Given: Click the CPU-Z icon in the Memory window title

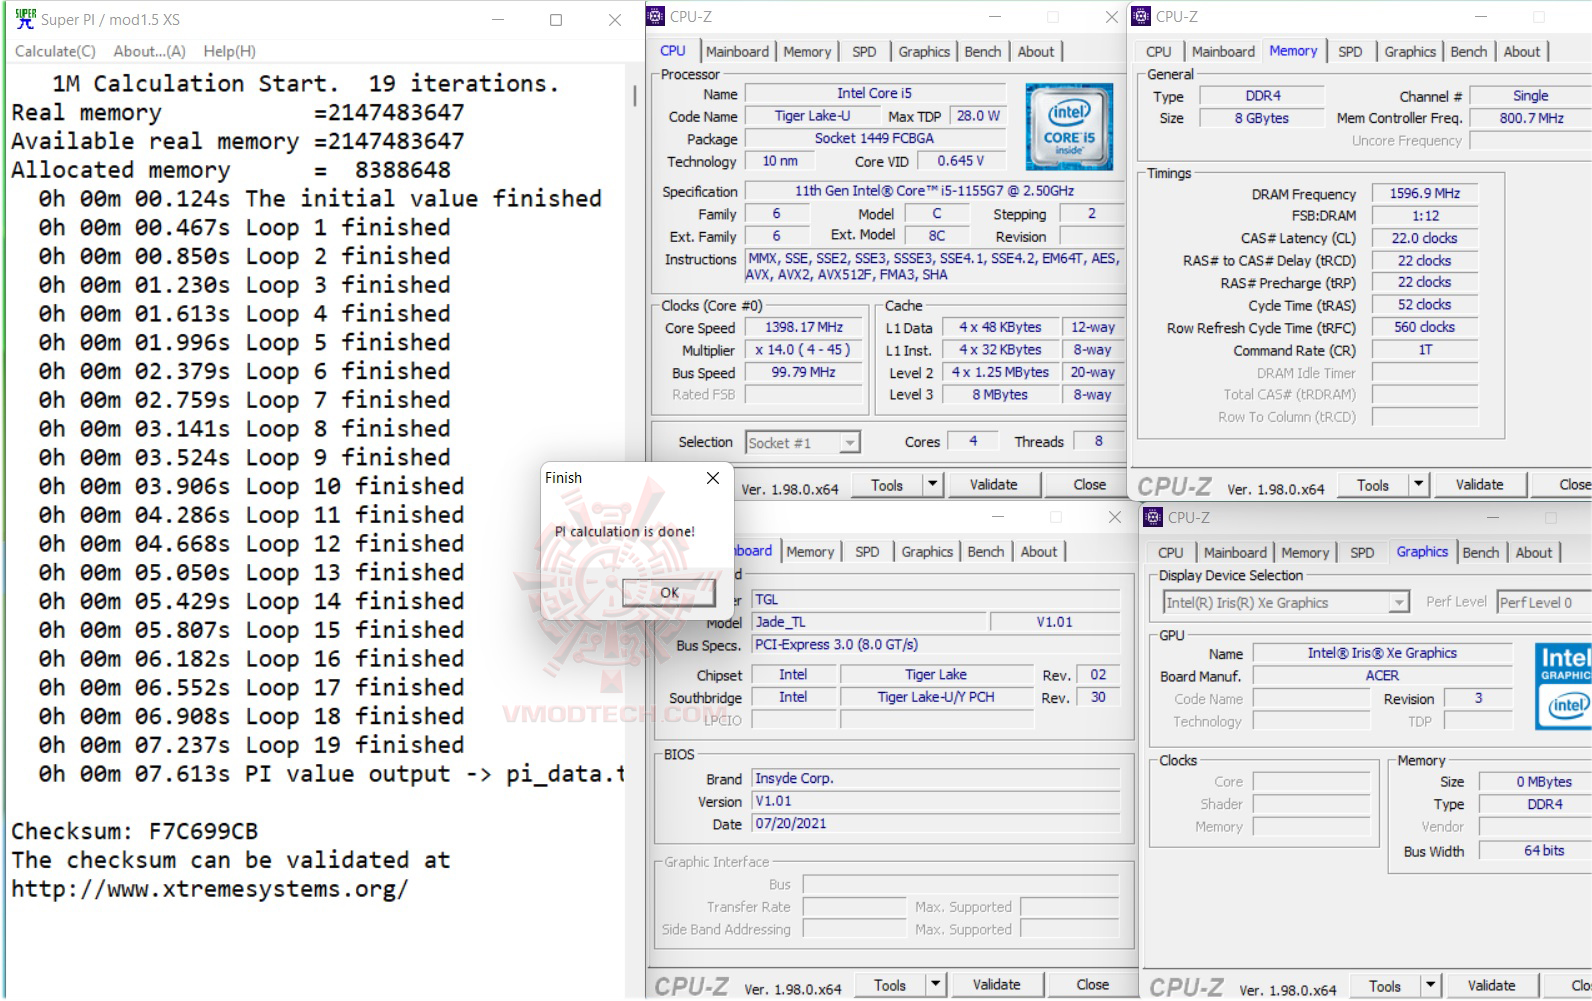Looking at the screenshot, I should (x=1142, y=16).
